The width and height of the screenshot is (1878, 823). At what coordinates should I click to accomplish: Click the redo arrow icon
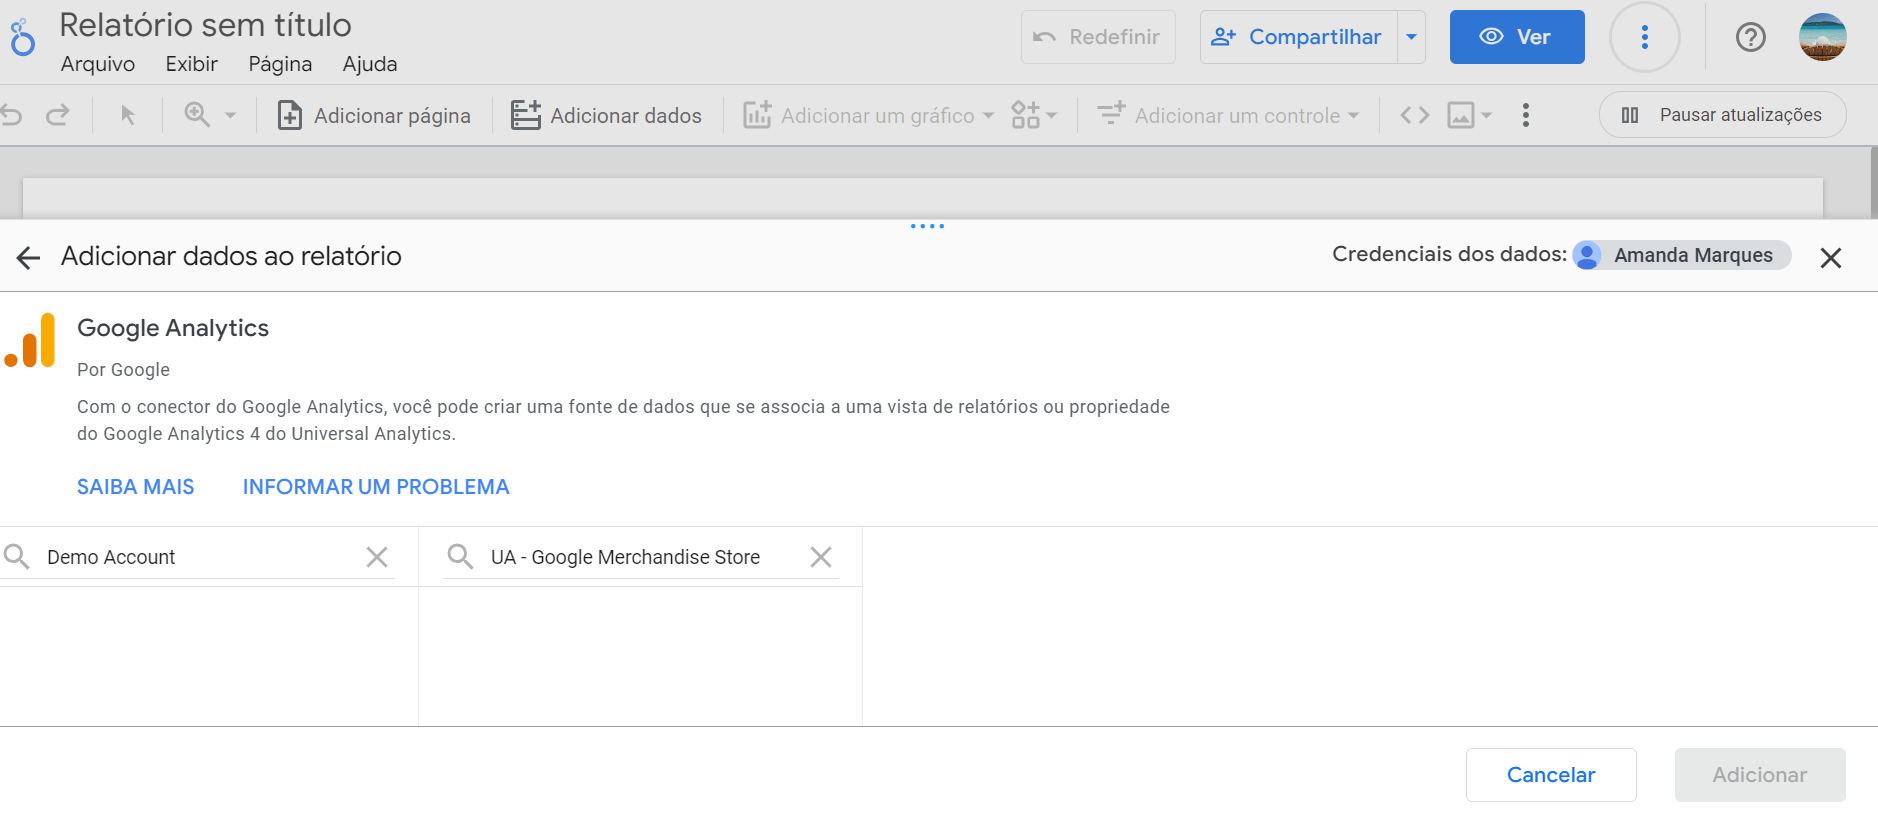(x=58, y=116)
